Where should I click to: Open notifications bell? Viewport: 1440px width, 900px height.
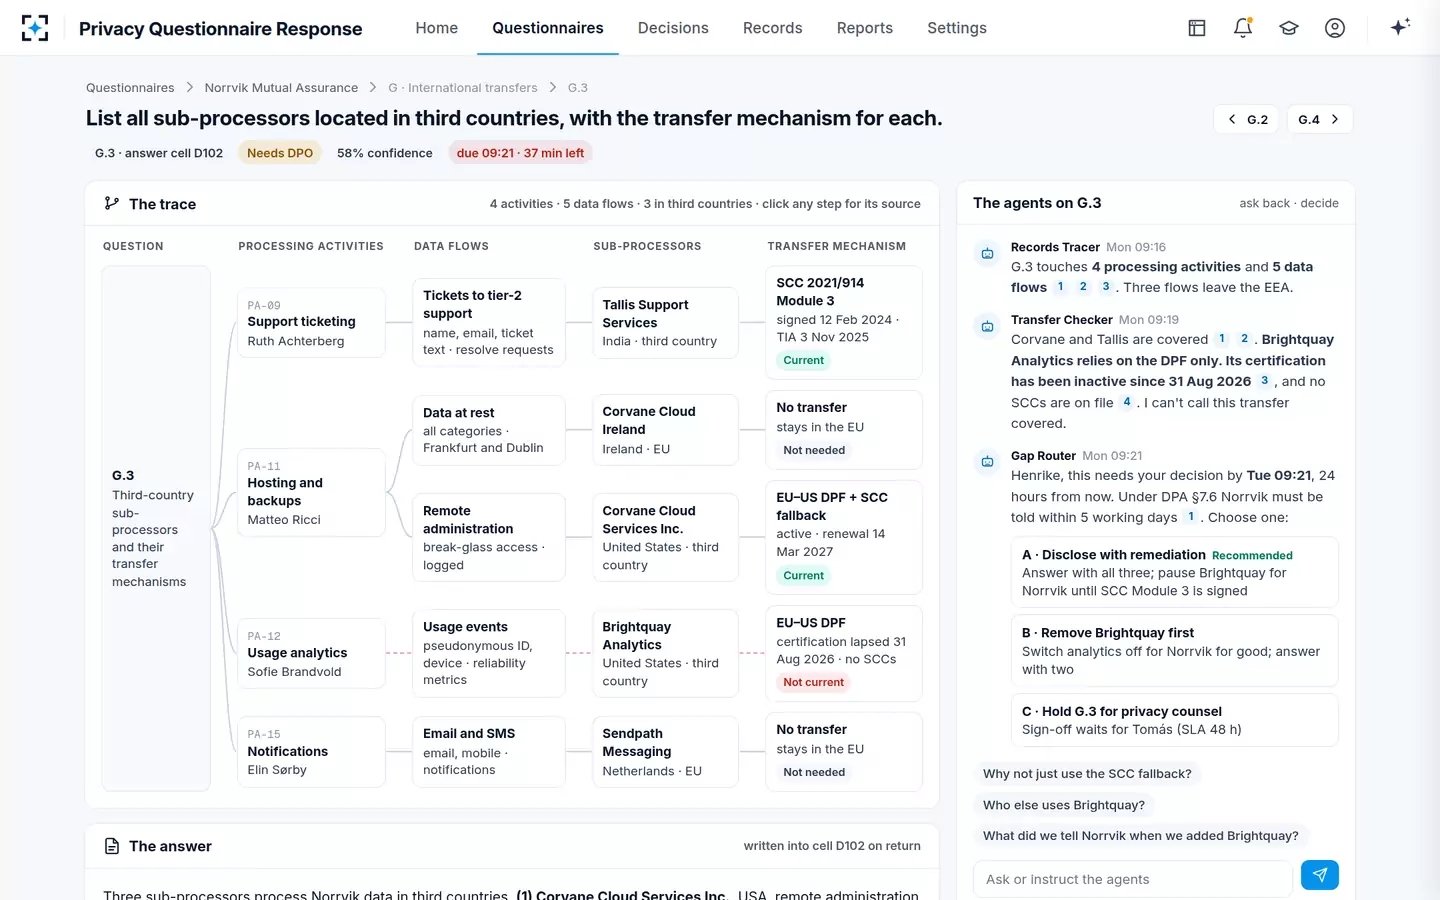(1243, 28)
